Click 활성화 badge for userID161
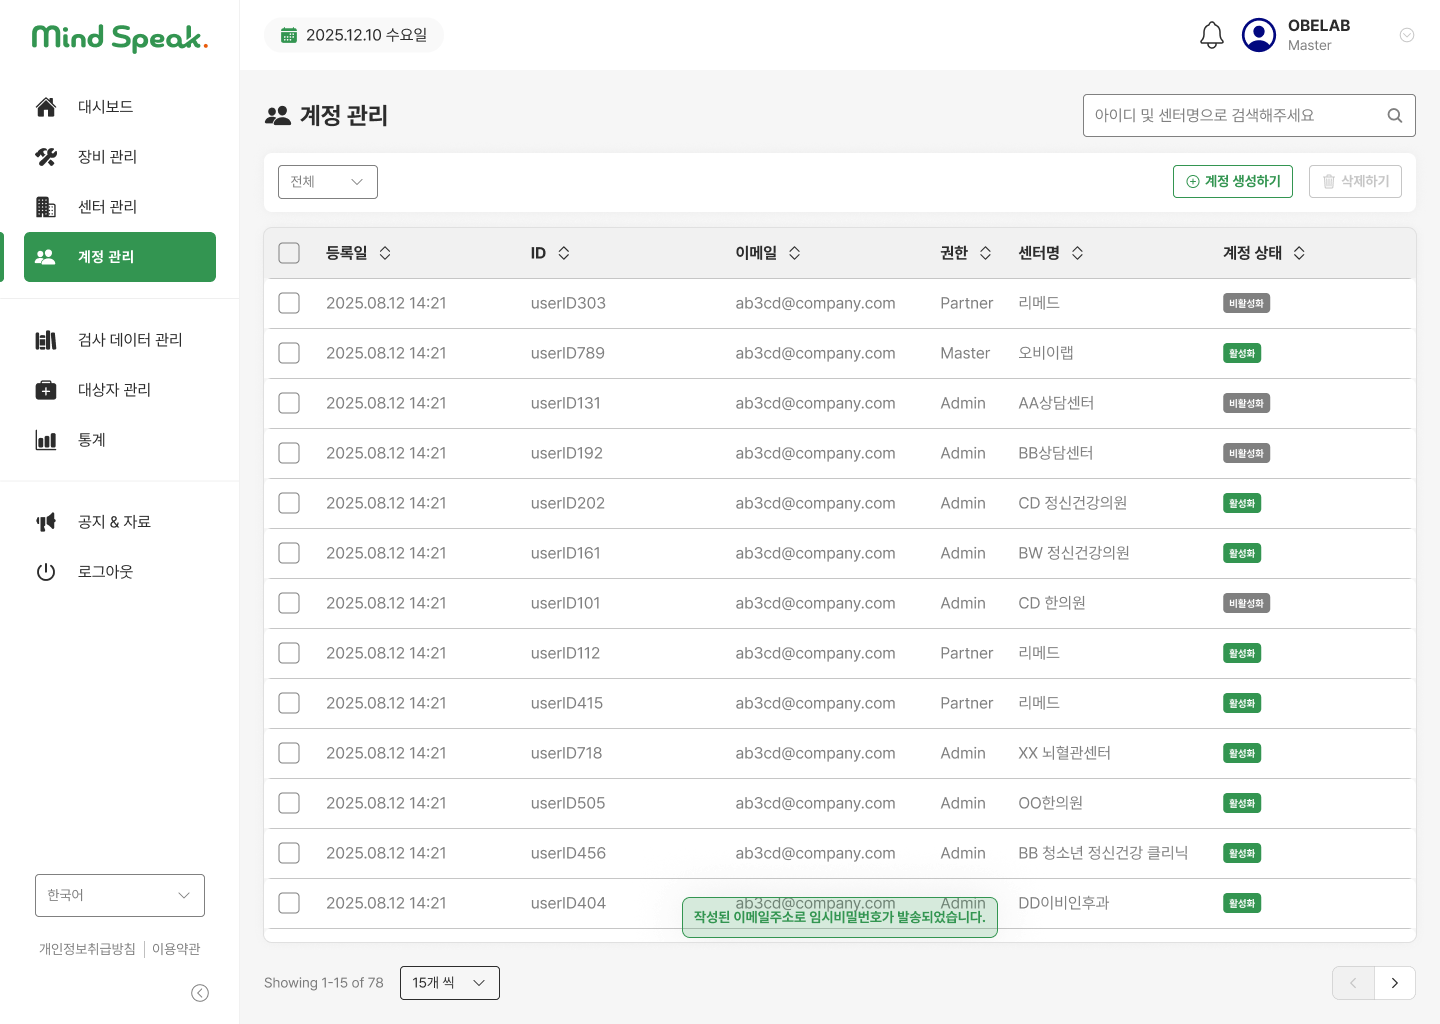This screenshot has width=1440, height=1024. pos(1242,553)
